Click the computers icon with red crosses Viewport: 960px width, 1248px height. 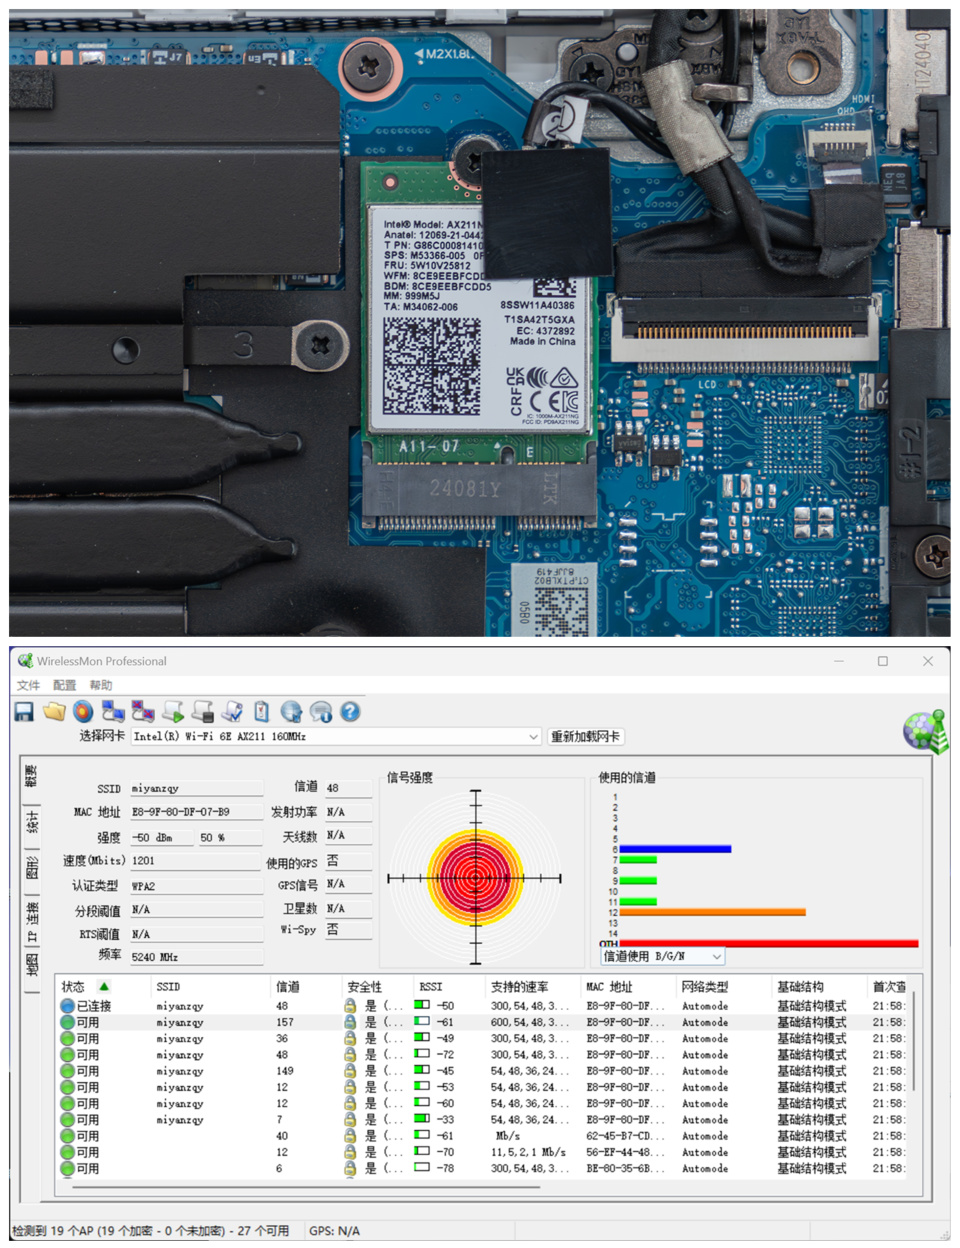pyautogui.click(x=143, y=711)
